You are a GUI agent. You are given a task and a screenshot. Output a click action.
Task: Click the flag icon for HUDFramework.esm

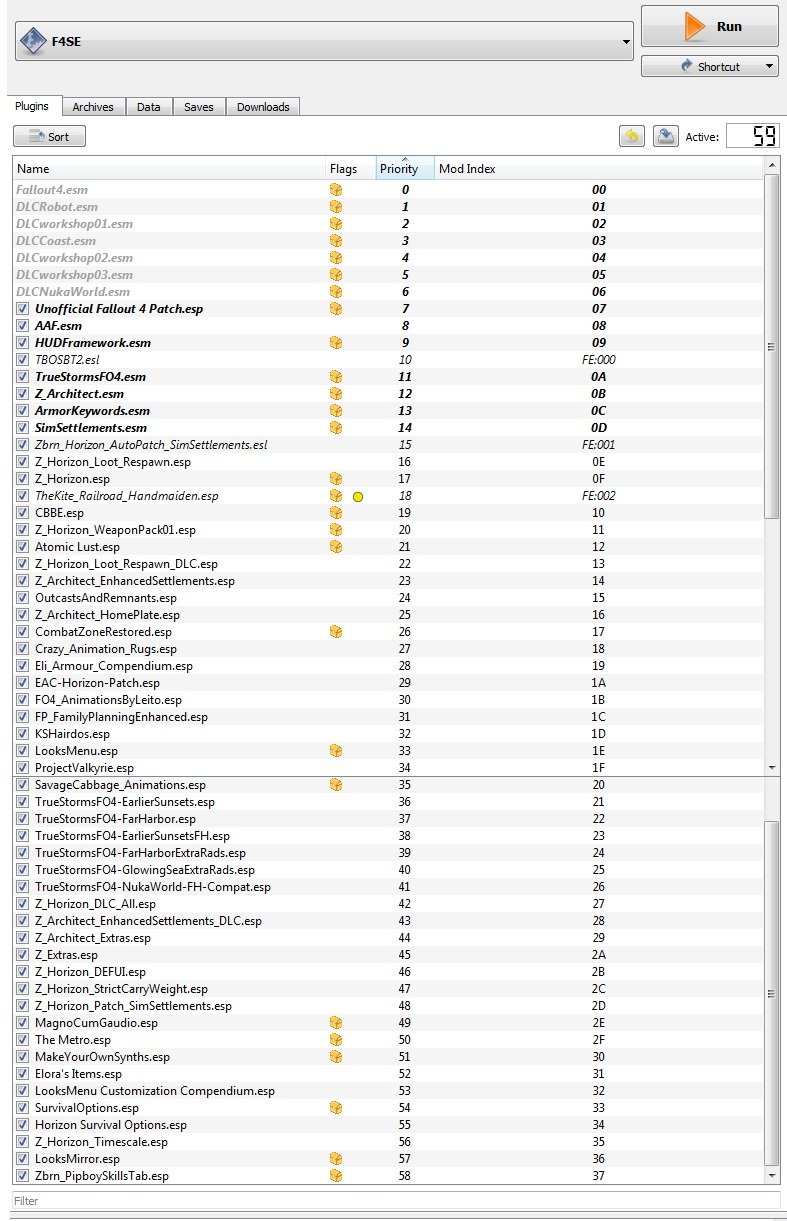[336, 343]
